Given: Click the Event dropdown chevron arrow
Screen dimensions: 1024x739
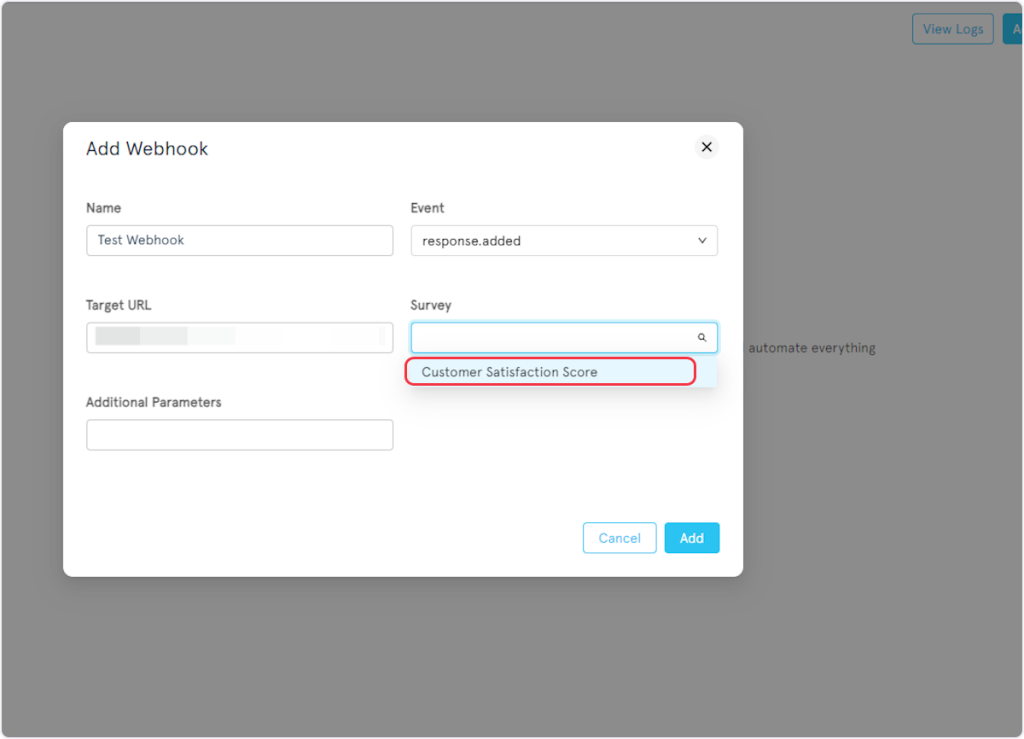Looking at the screenshot, I should point(702,241).
